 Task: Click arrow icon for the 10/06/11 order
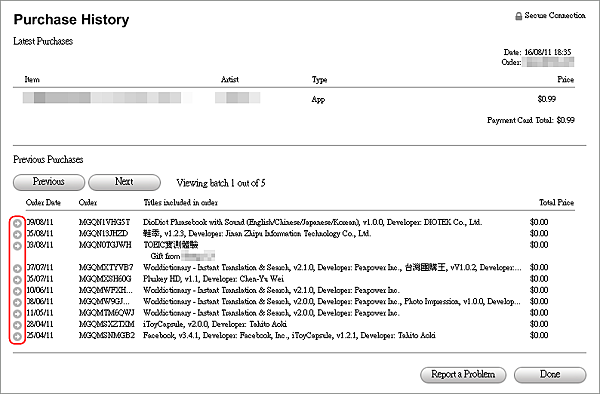tap(17, 291)
